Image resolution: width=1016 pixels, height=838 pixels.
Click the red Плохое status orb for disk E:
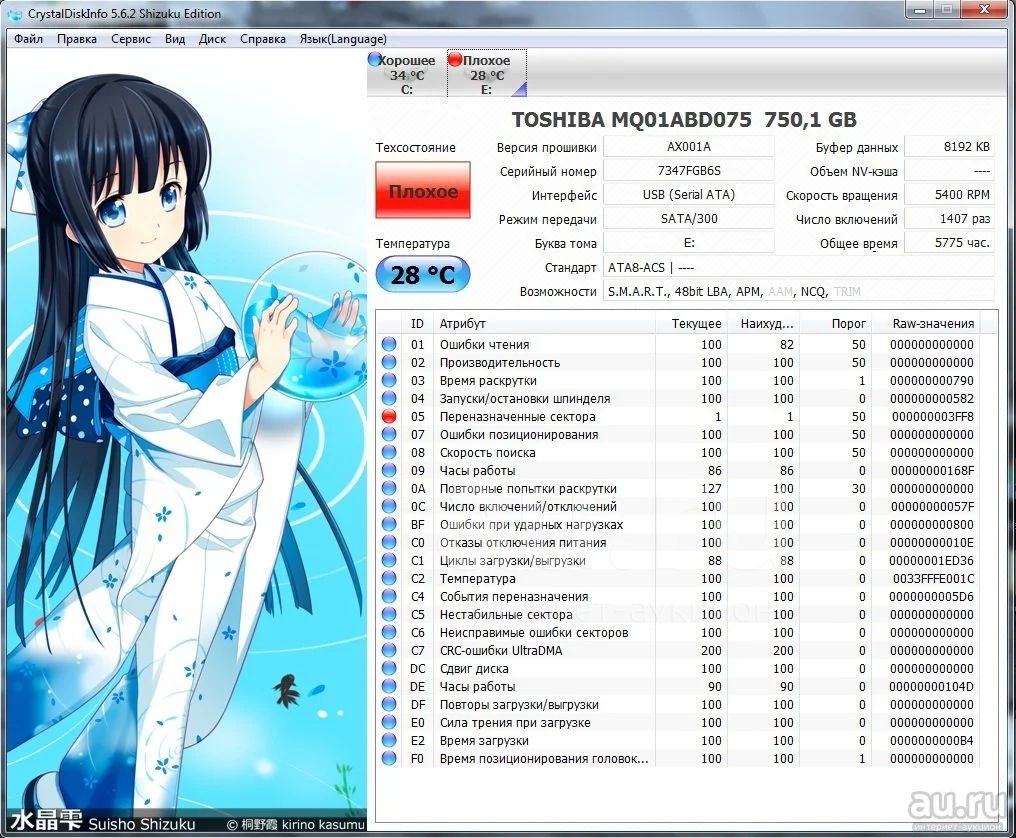coord(455,60)
